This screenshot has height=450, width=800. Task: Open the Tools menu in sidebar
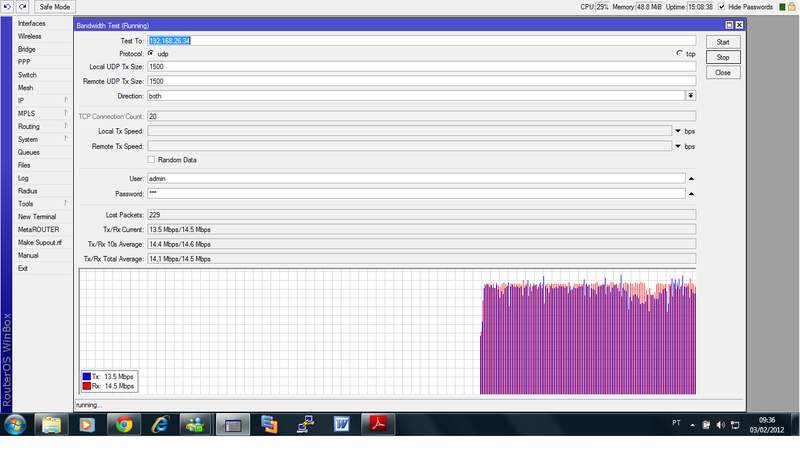[26, 204]
